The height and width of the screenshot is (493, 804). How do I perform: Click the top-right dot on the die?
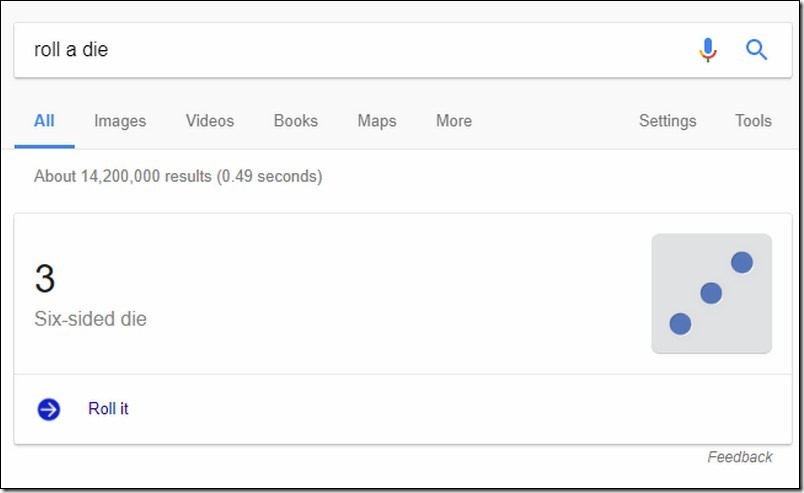point(742,263)
